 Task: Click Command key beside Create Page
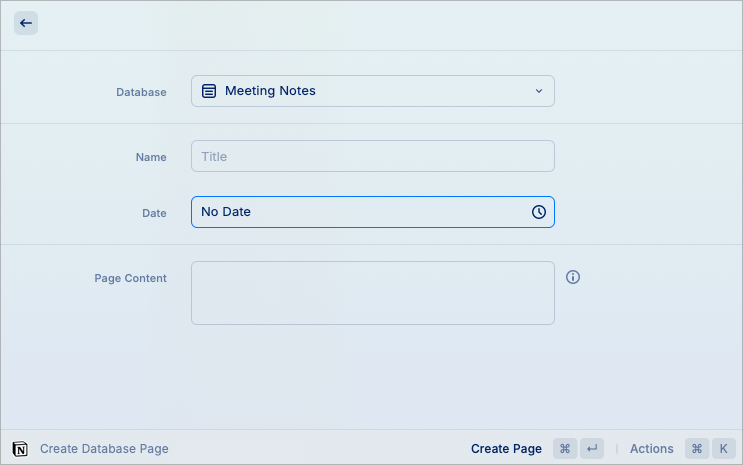pyautogui.click(x=565, y=449)
